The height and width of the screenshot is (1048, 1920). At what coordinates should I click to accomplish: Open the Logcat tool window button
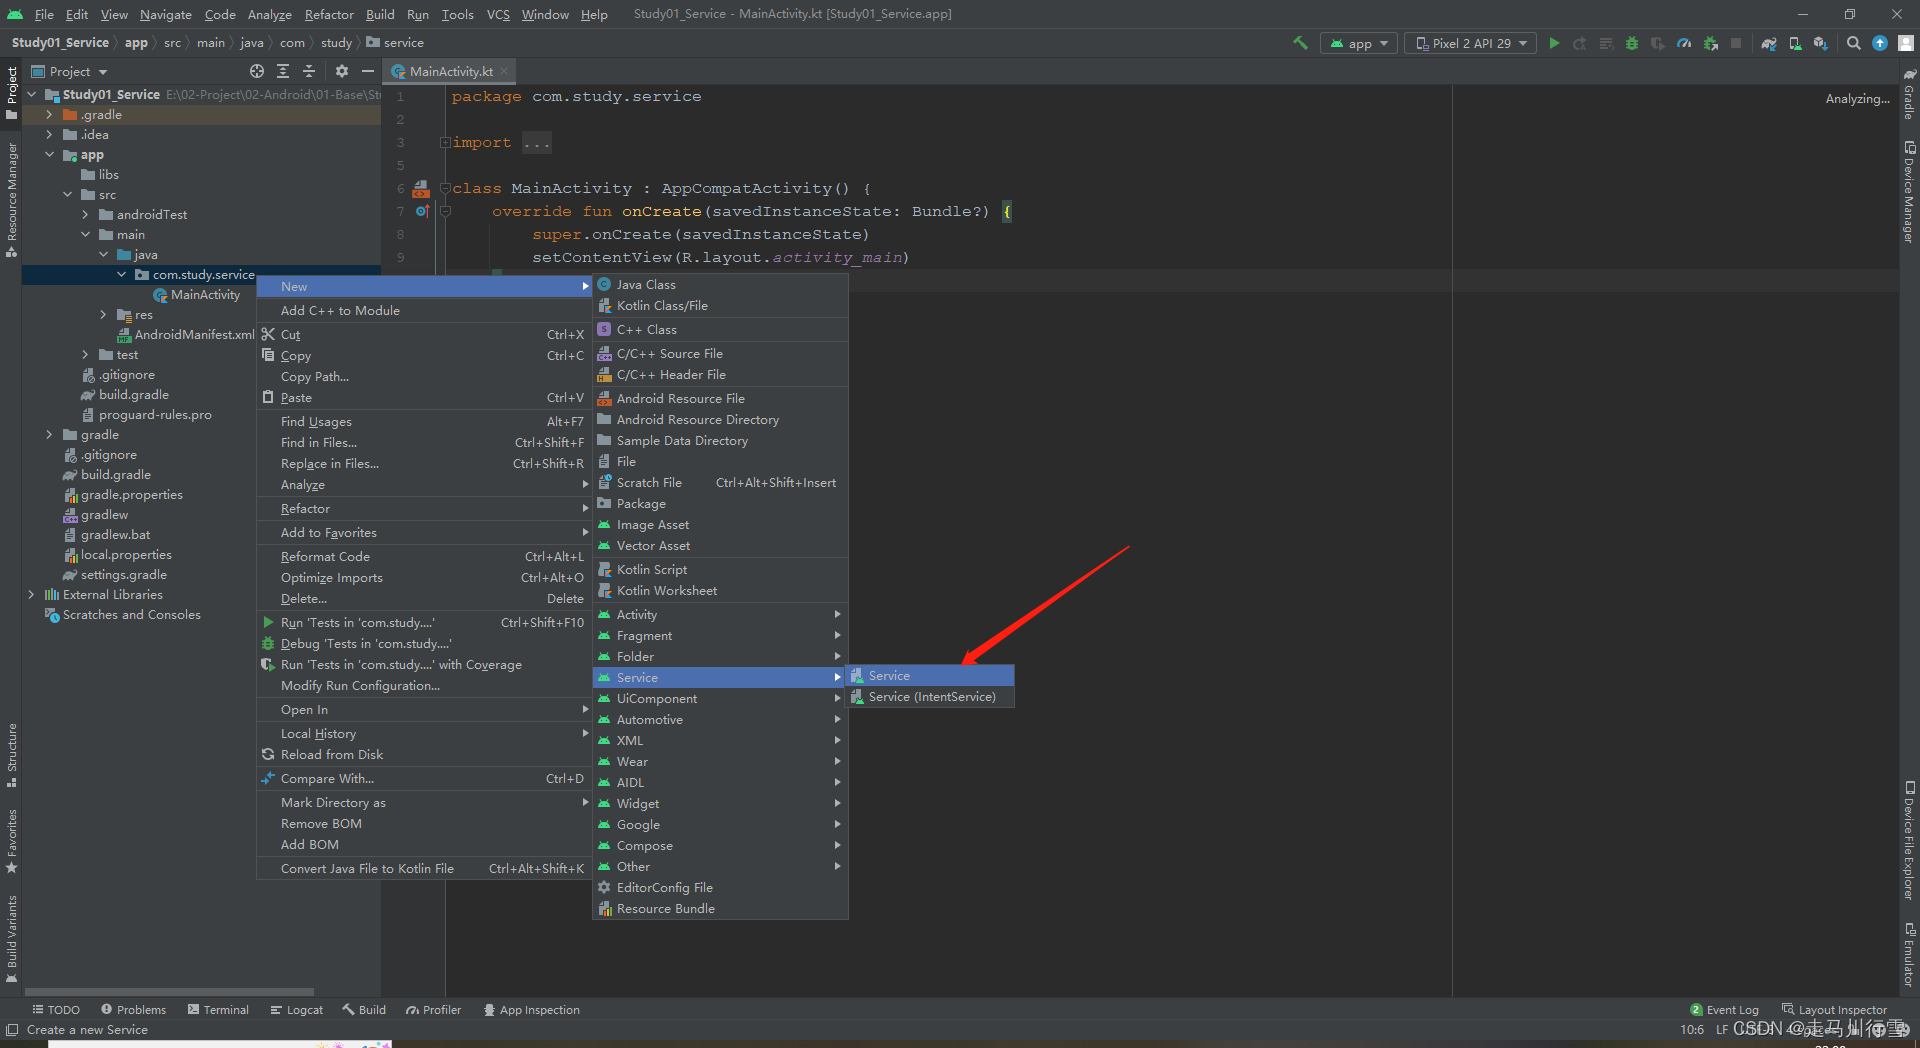pyautogui.click(x=297, y=1010)
